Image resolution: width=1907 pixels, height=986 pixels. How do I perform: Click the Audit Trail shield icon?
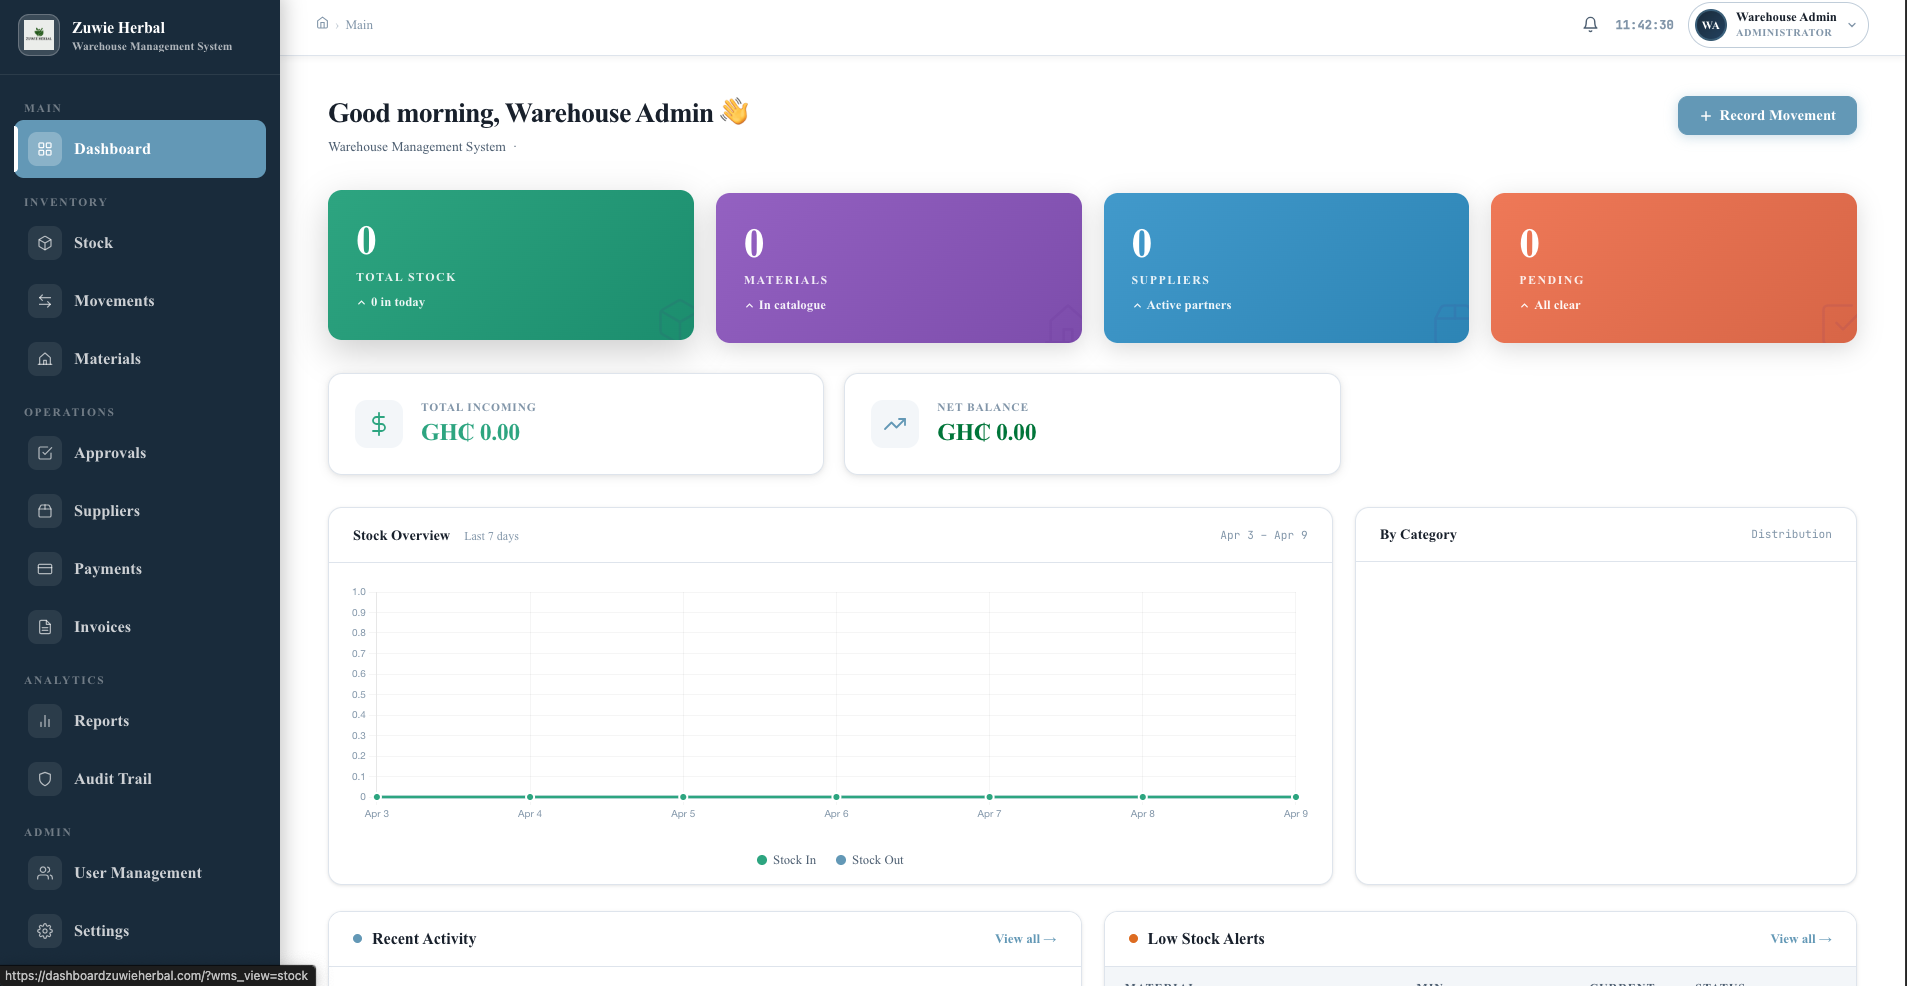coord(45,779)
